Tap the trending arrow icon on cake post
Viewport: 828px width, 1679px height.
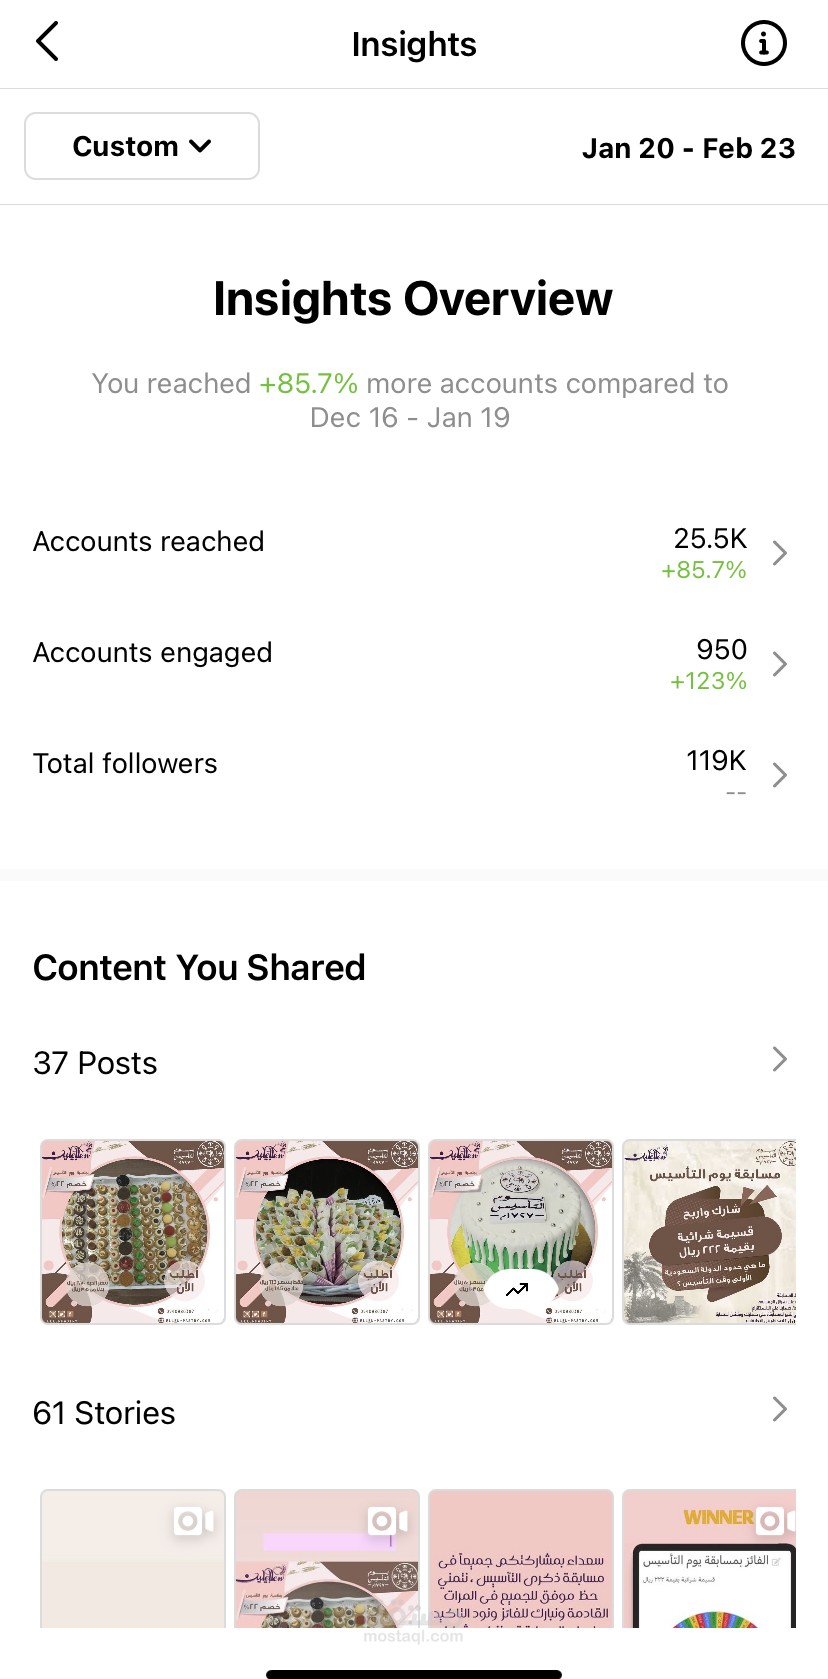coord(517,1290)
